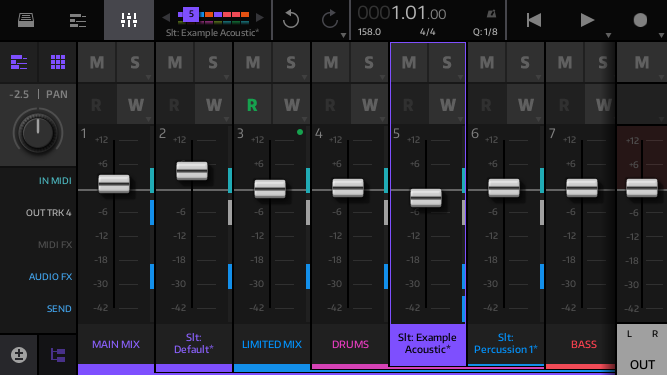Click track 5 volume fader handle
Image resolution: width=667 pixels, height=375 pixels.
coord(426,198)
